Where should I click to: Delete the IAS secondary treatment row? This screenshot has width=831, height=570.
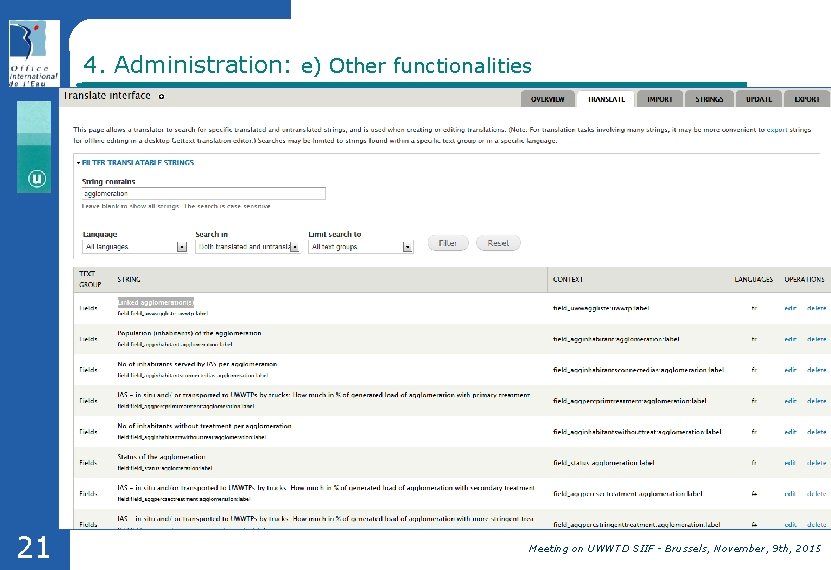pos(816,494)
